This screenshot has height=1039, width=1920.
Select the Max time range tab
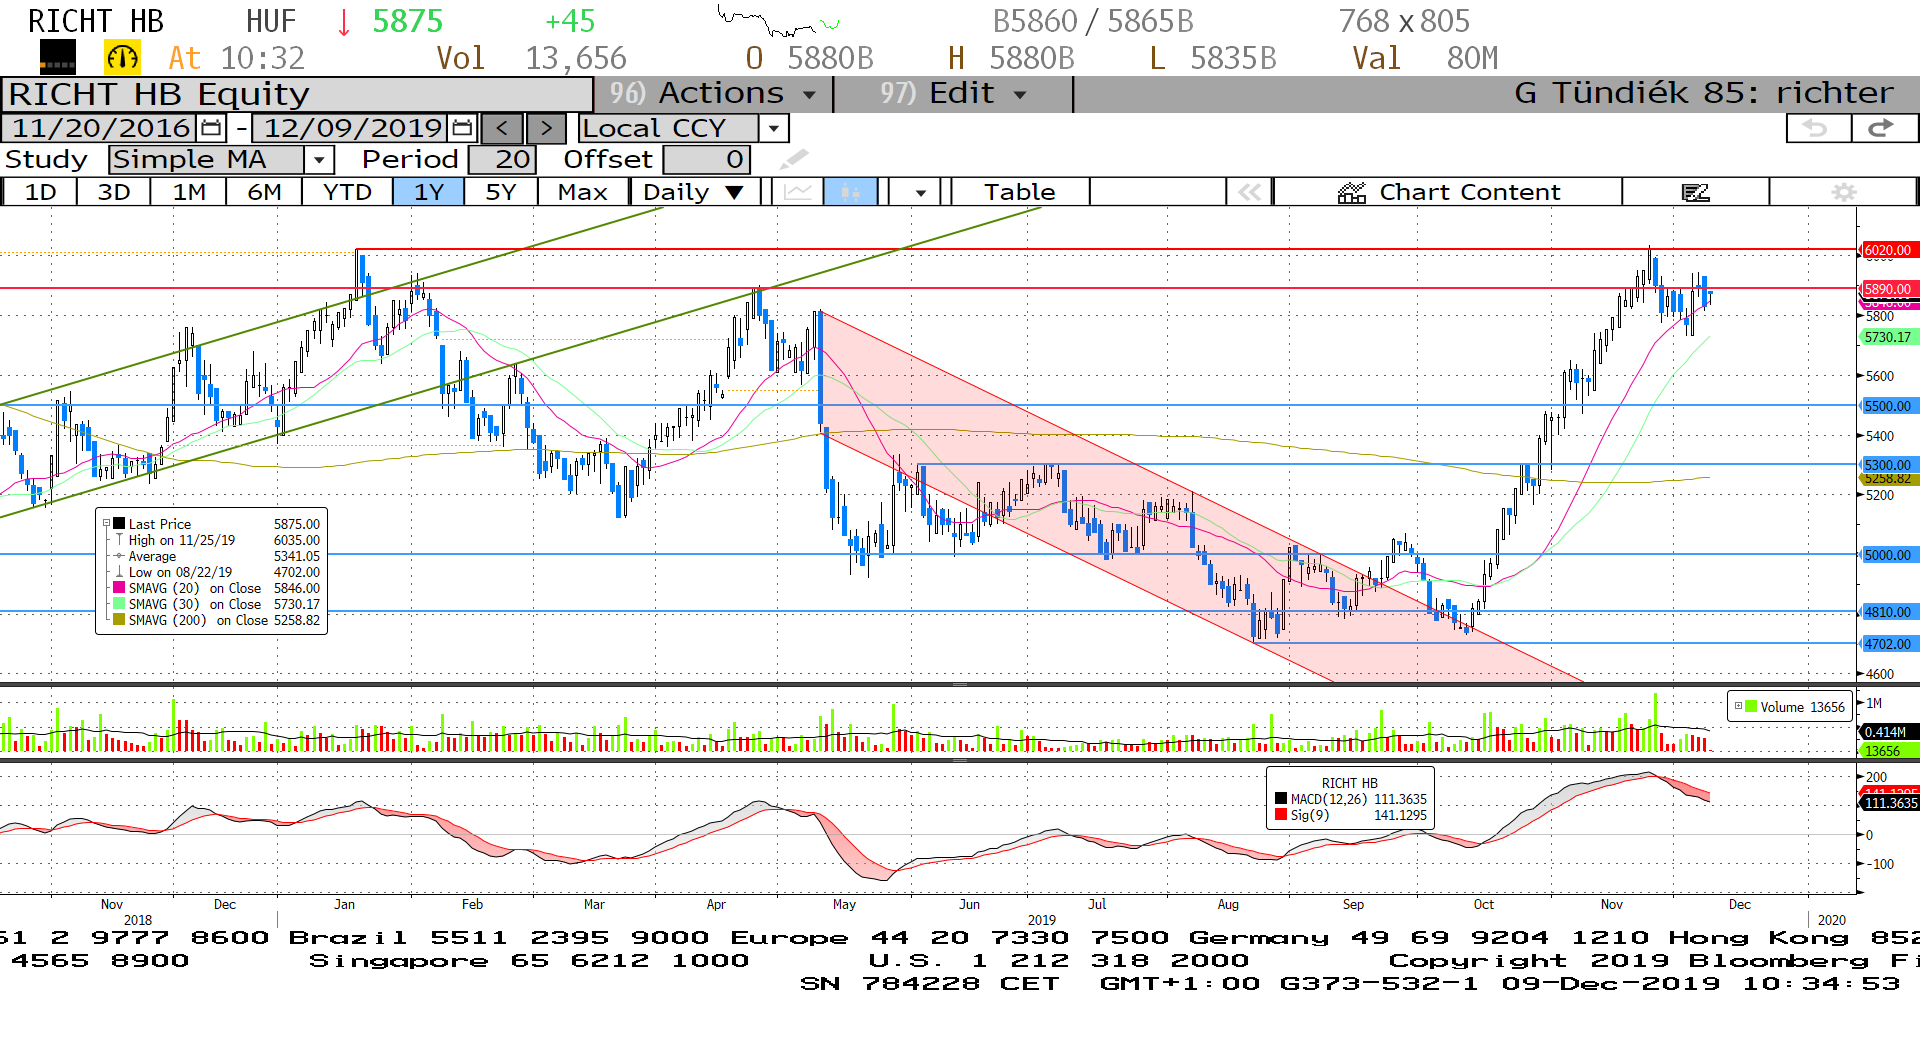583,192
